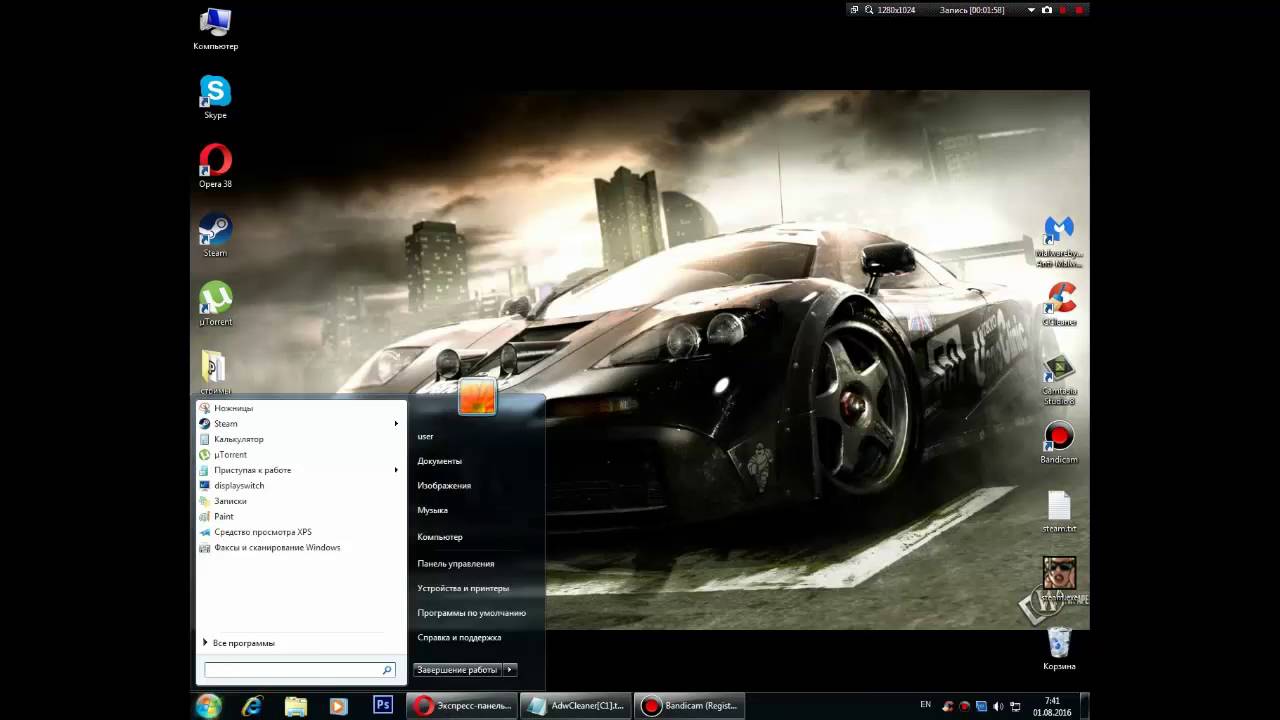The height and width of the screenshot is (720, 1280).
Task: Launch µTorrent from the Start menu list
Action: click(x=301, y=455)
